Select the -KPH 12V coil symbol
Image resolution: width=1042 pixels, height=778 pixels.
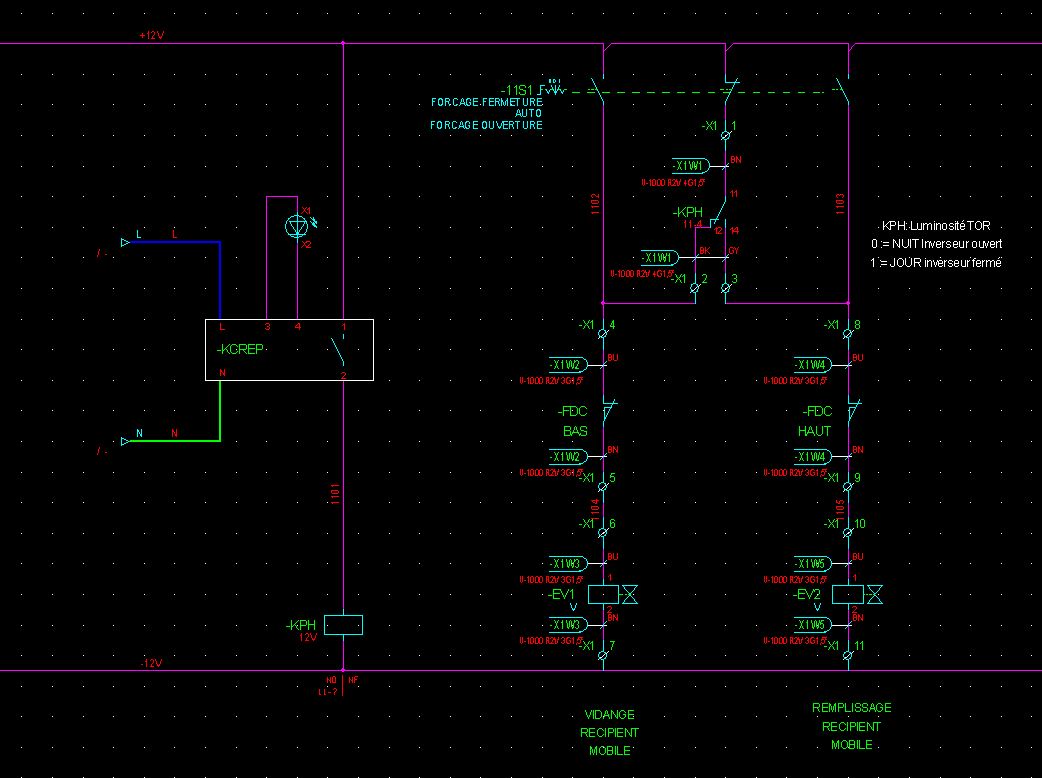(344, 625)
